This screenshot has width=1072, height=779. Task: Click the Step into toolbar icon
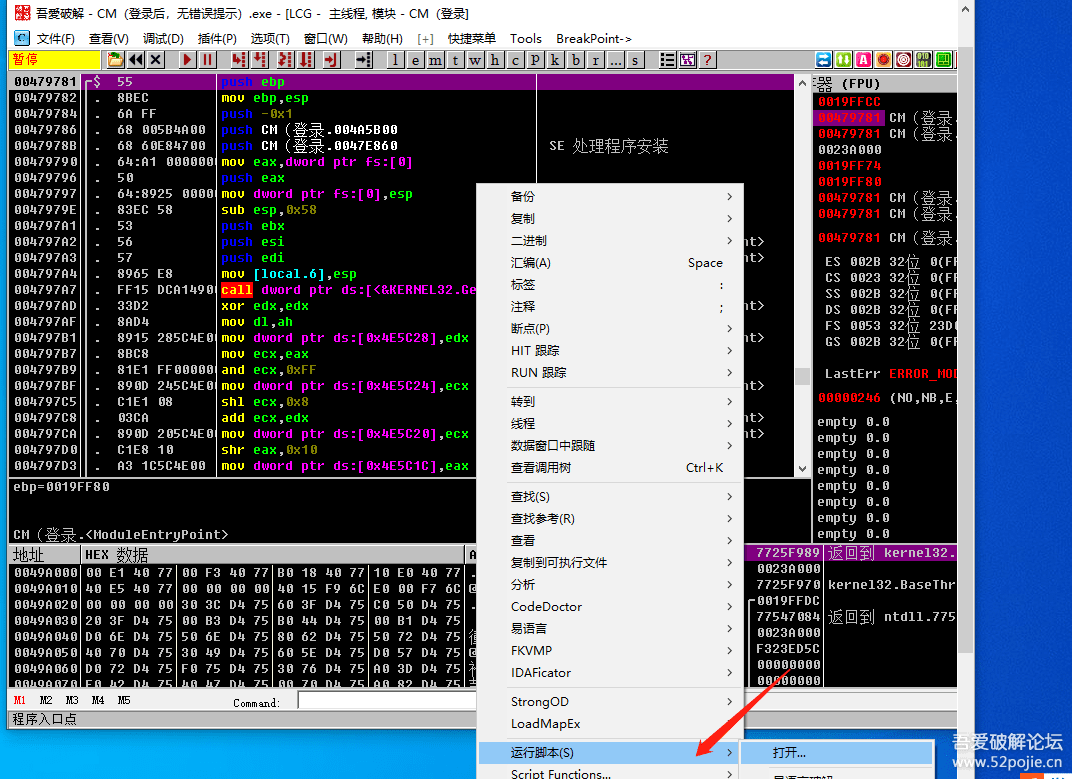pos(237,60)
